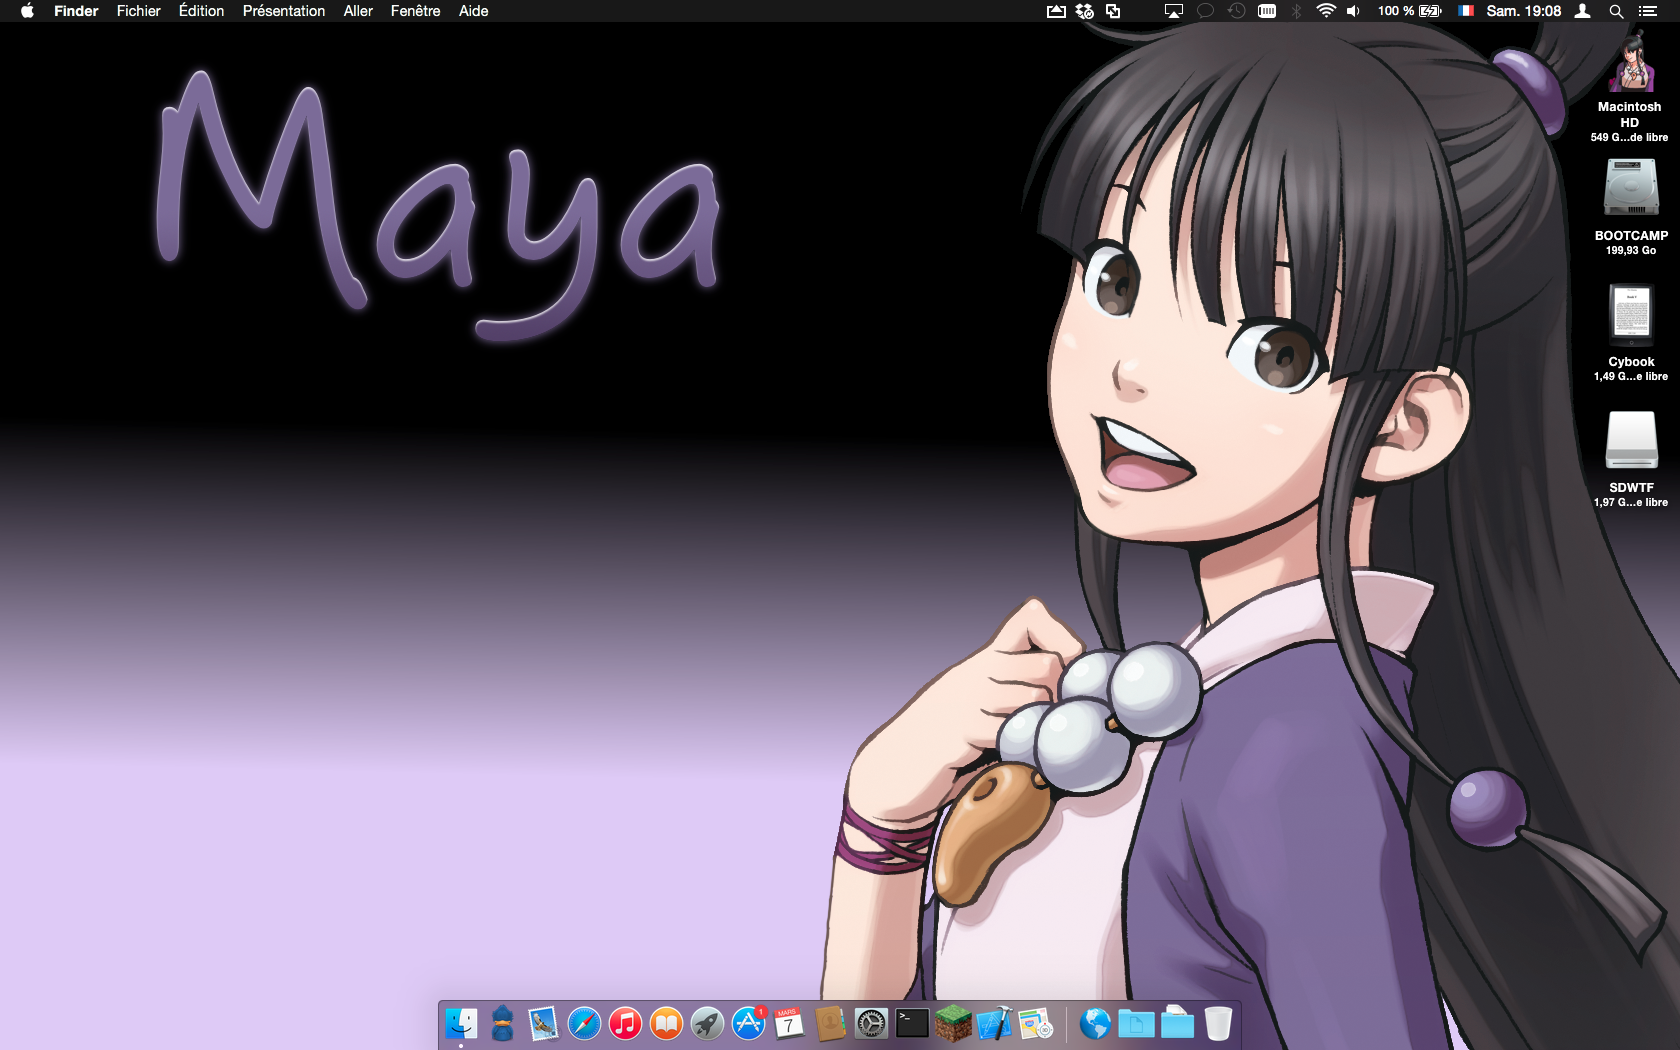Viewport: 1680px width, 1050px height.
Task: Launch Minecraft grass block icon
Action: point(953,1023)
